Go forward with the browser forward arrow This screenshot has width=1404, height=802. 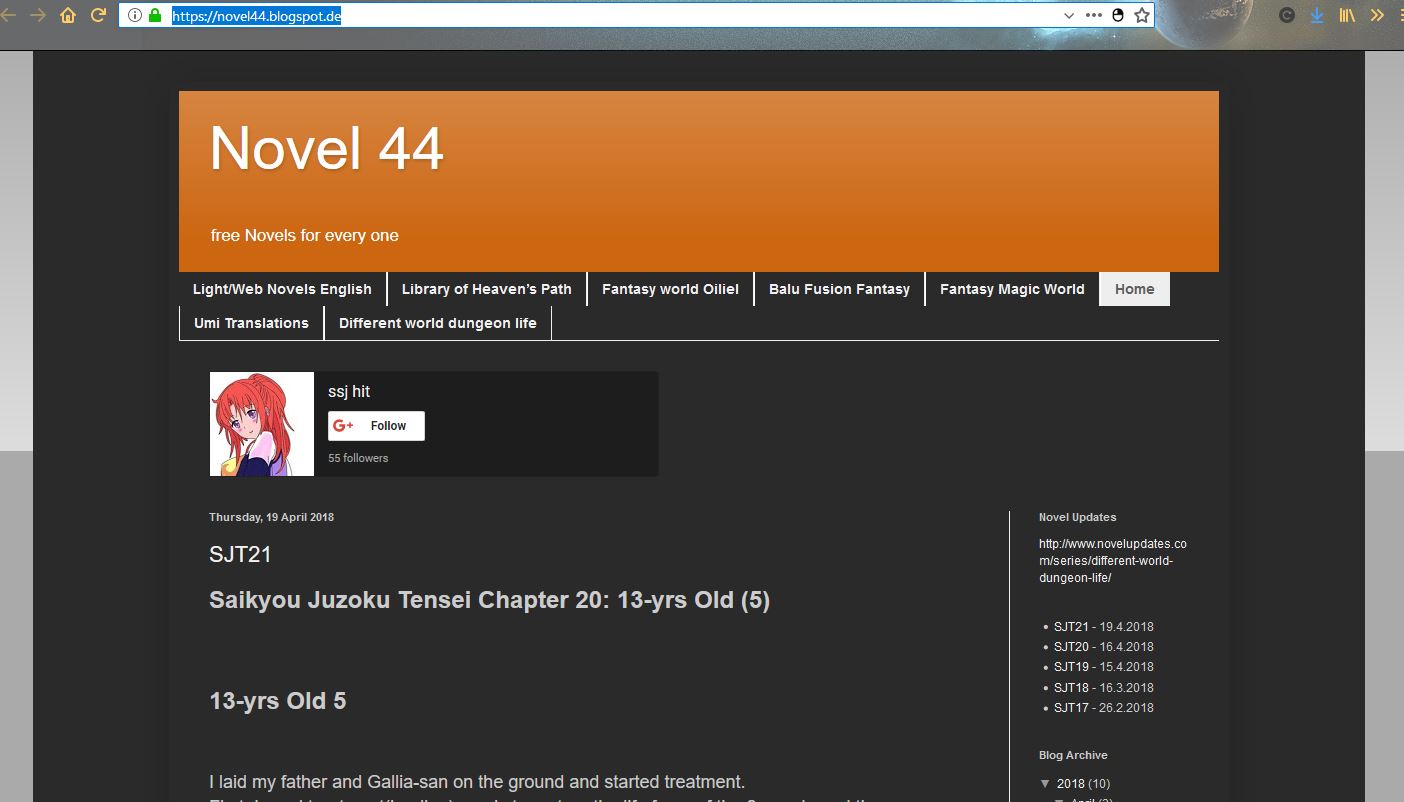(38, 15)
